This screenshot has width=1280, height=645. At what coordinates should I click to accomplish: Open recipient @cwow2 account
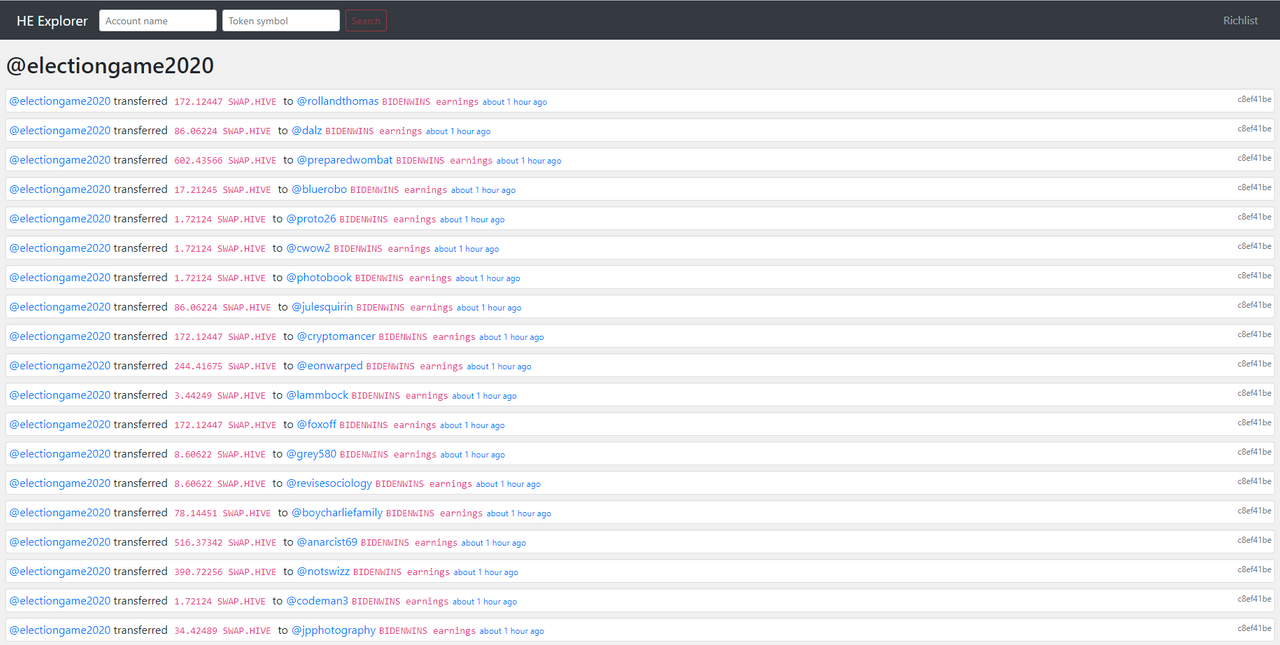[308, 248]
